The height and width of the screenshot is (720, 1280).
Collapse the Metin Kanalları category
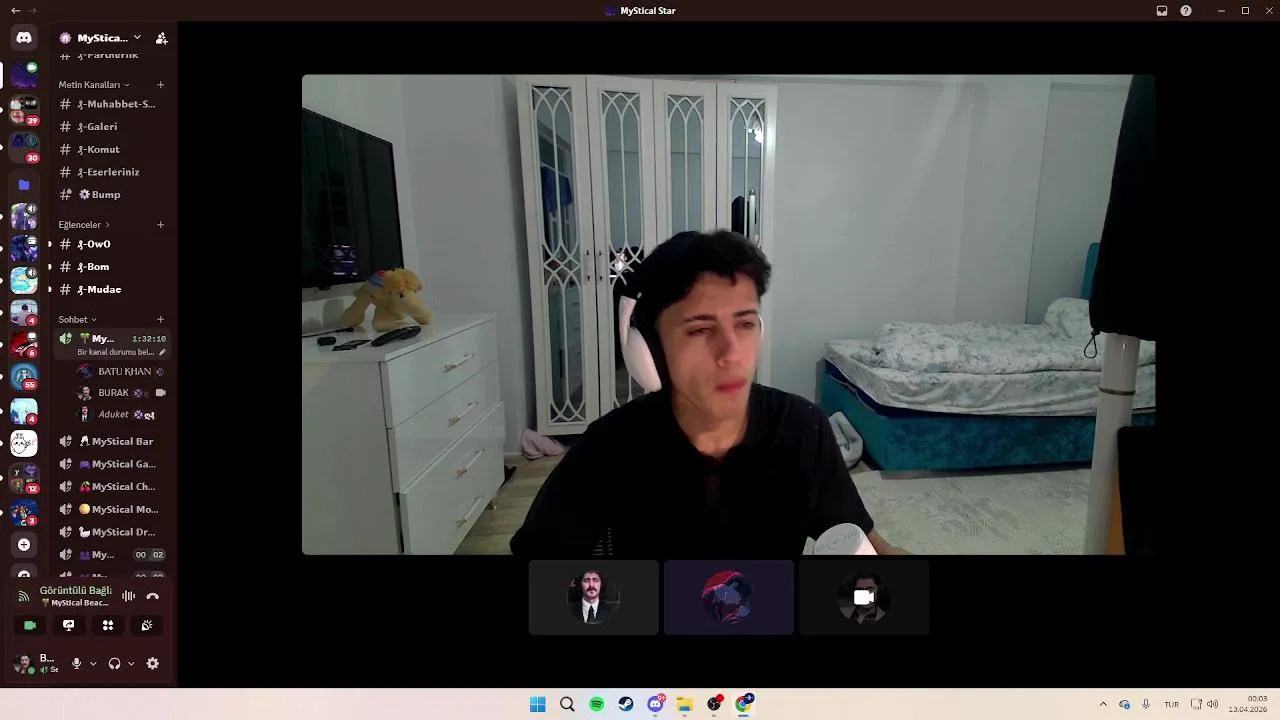(94, 85)
